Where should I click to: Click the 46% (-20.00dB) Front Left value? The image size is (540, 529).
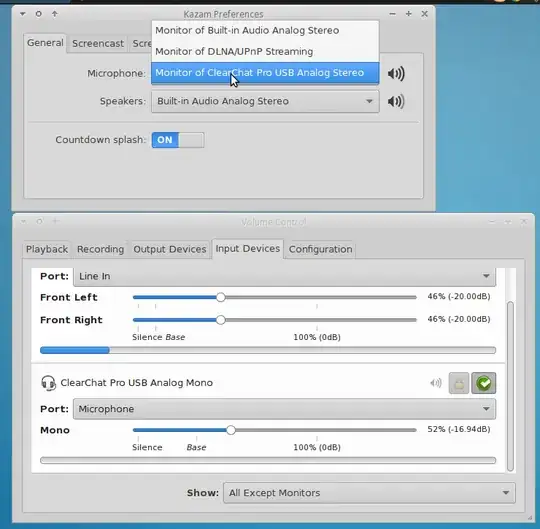(x=459, y=297)
